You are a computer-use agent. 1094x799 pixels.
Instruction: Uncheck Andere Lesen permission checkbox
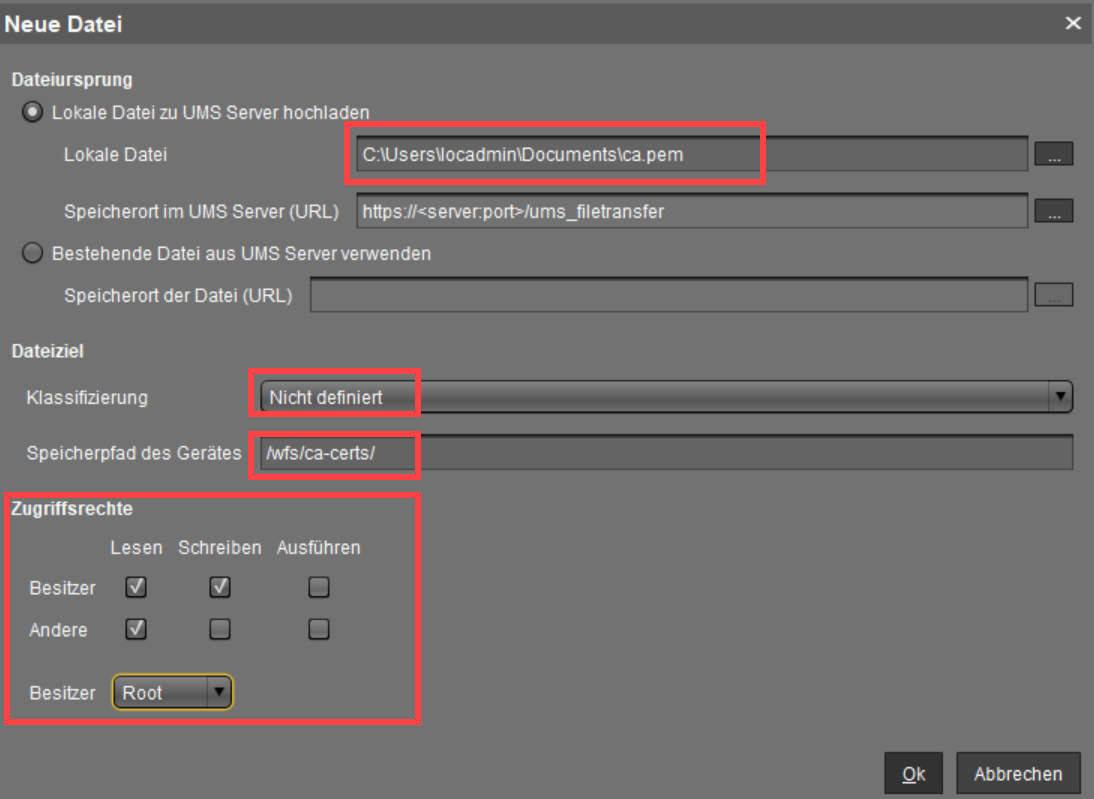click(x=136, y=629)
